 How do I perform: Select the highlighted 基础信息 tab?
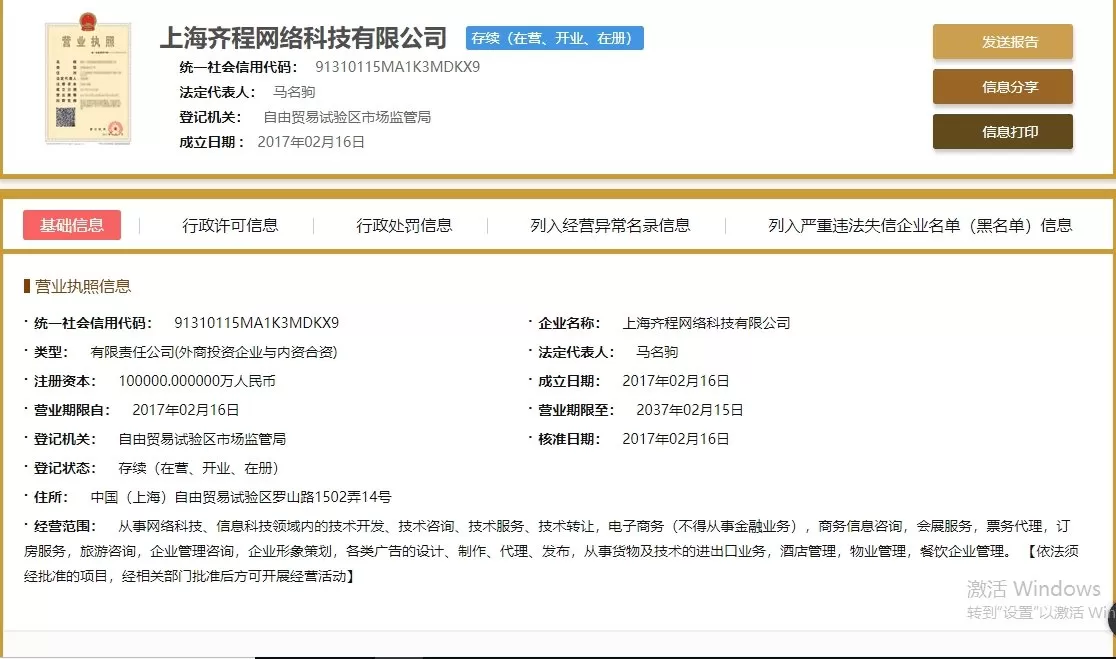coord(72,225)
